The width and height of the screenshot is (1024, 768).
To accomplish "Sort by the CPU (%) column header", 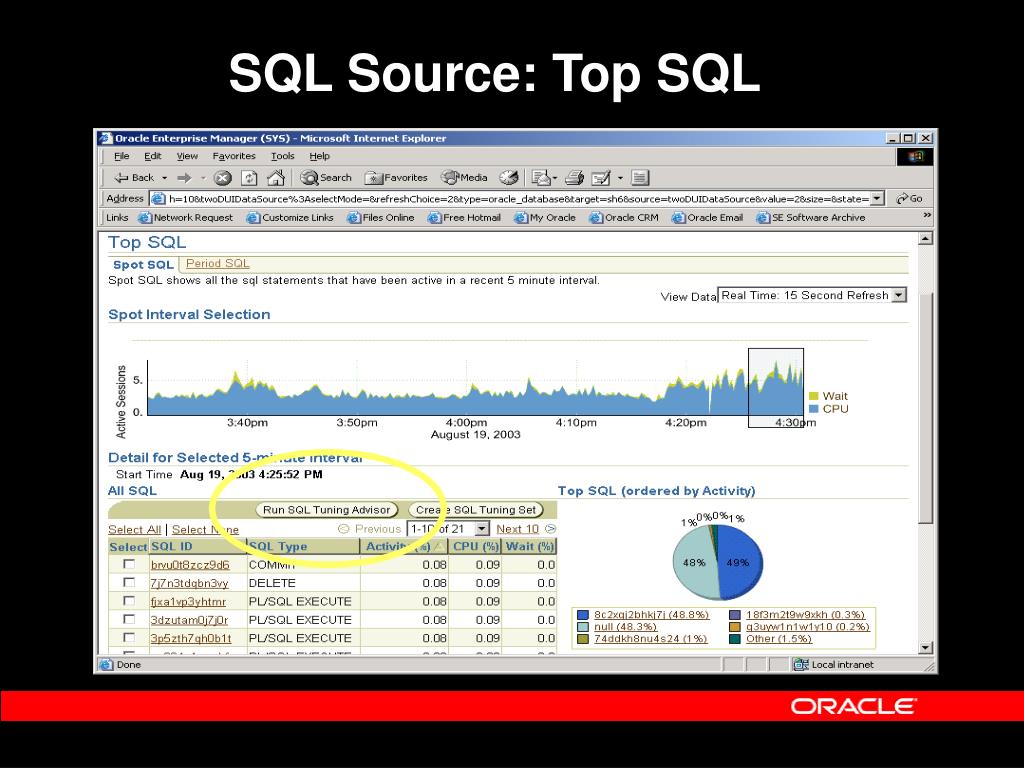I will [475, 546].
